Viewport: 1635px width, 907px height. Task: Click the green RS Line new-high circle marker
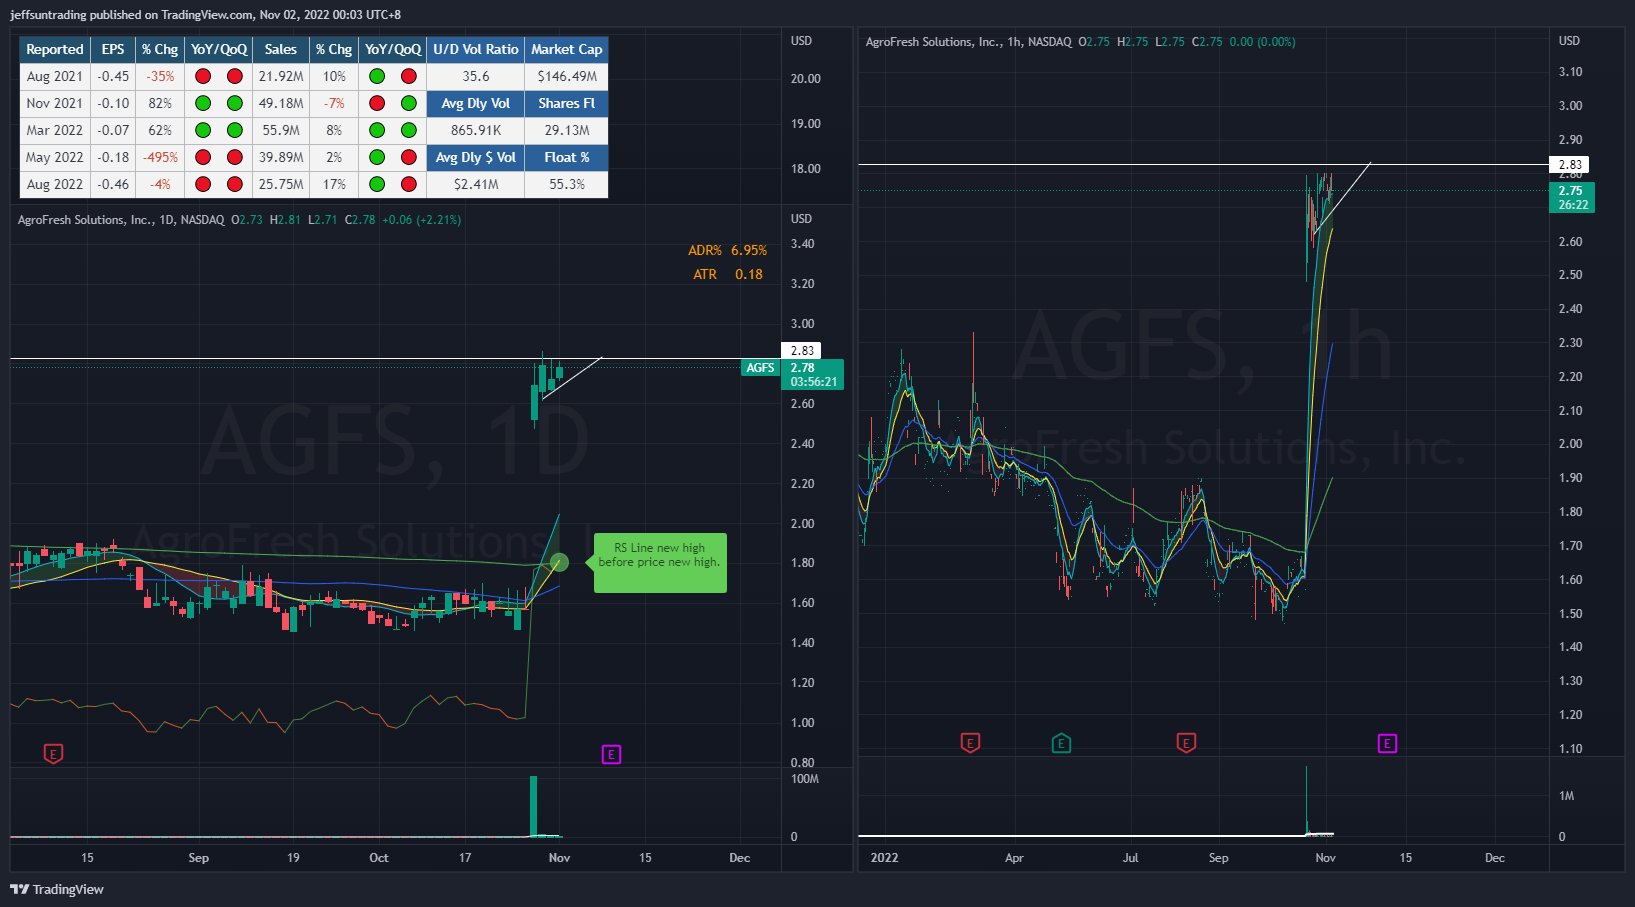pyautogui.click(x=559, y=563)
